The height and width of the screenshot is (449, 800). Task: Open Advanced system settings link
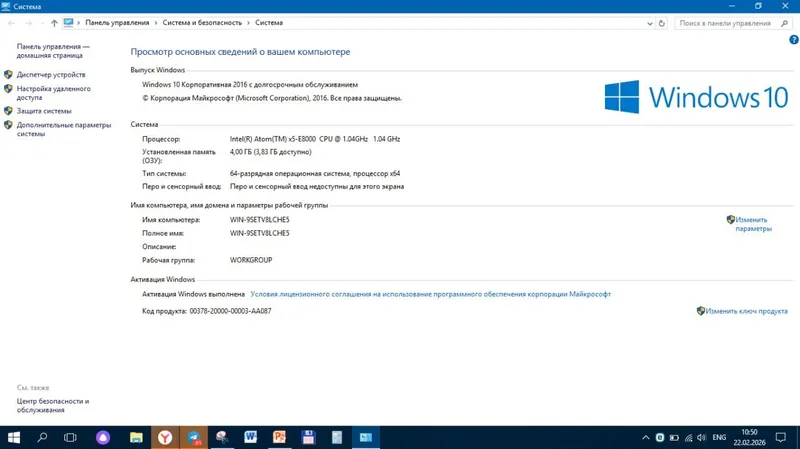64,129
